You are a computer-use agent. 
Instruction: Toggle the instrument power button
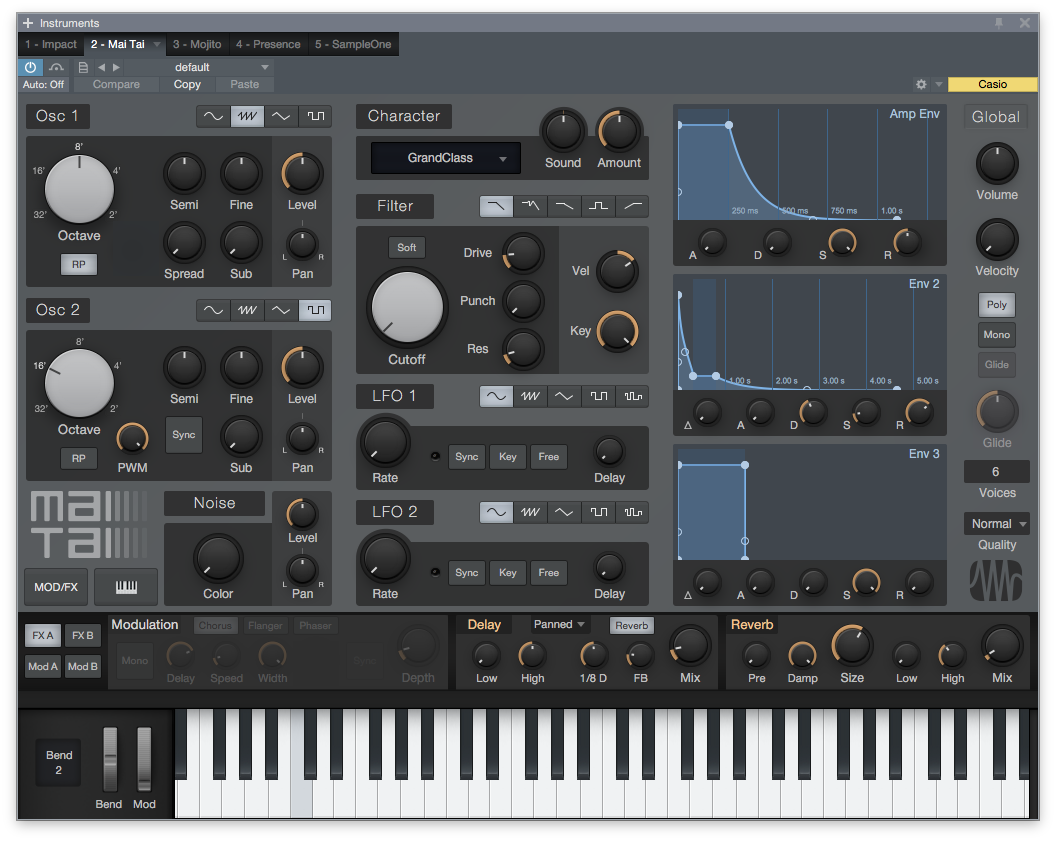pos(30,67)
